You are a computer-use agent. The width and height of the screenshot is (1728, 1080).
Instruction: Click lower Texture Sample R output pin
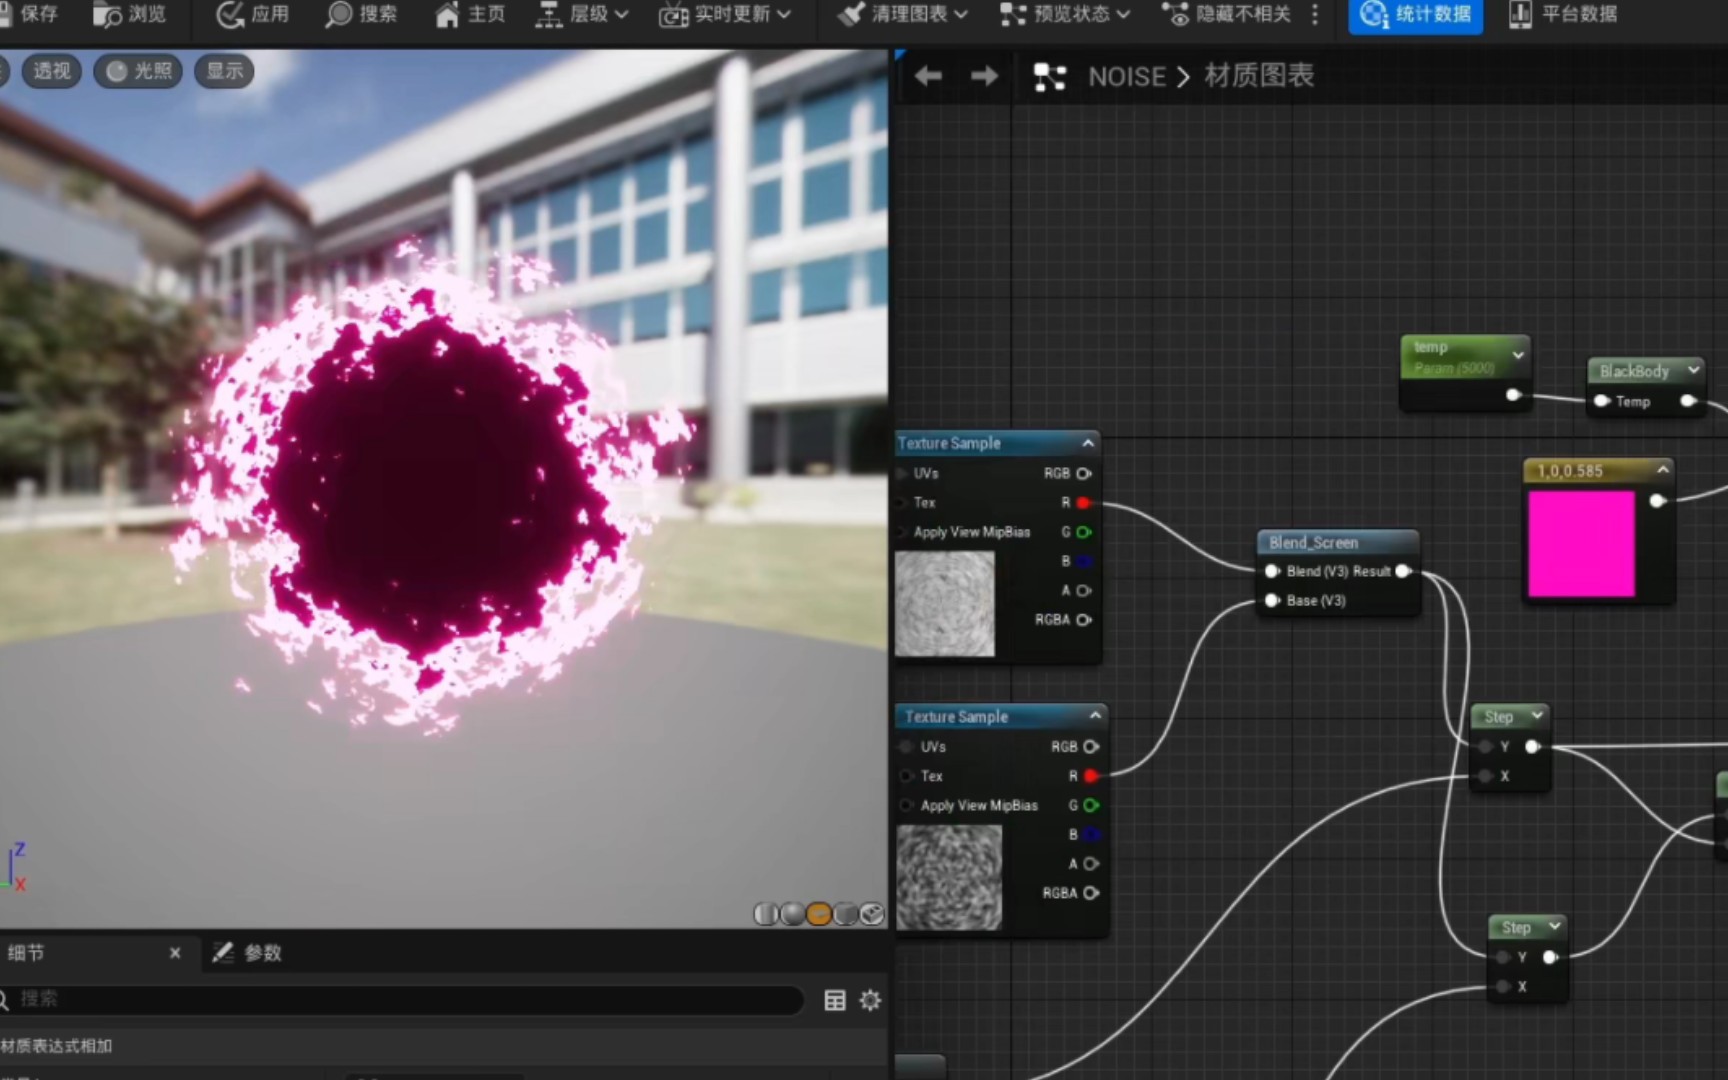tap(1091, 776)
